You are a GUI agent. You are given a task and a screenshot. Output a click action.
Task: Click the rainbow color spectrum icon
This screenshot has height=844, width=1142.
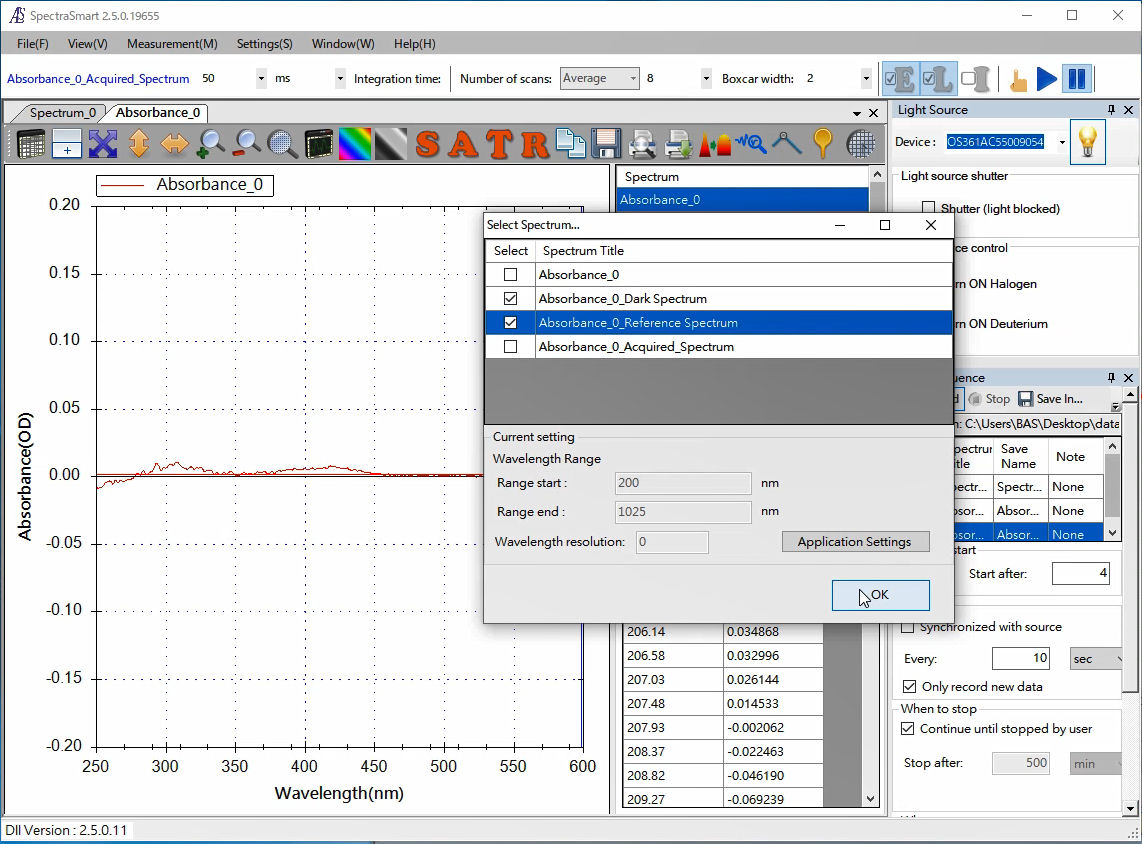point(355,144)
